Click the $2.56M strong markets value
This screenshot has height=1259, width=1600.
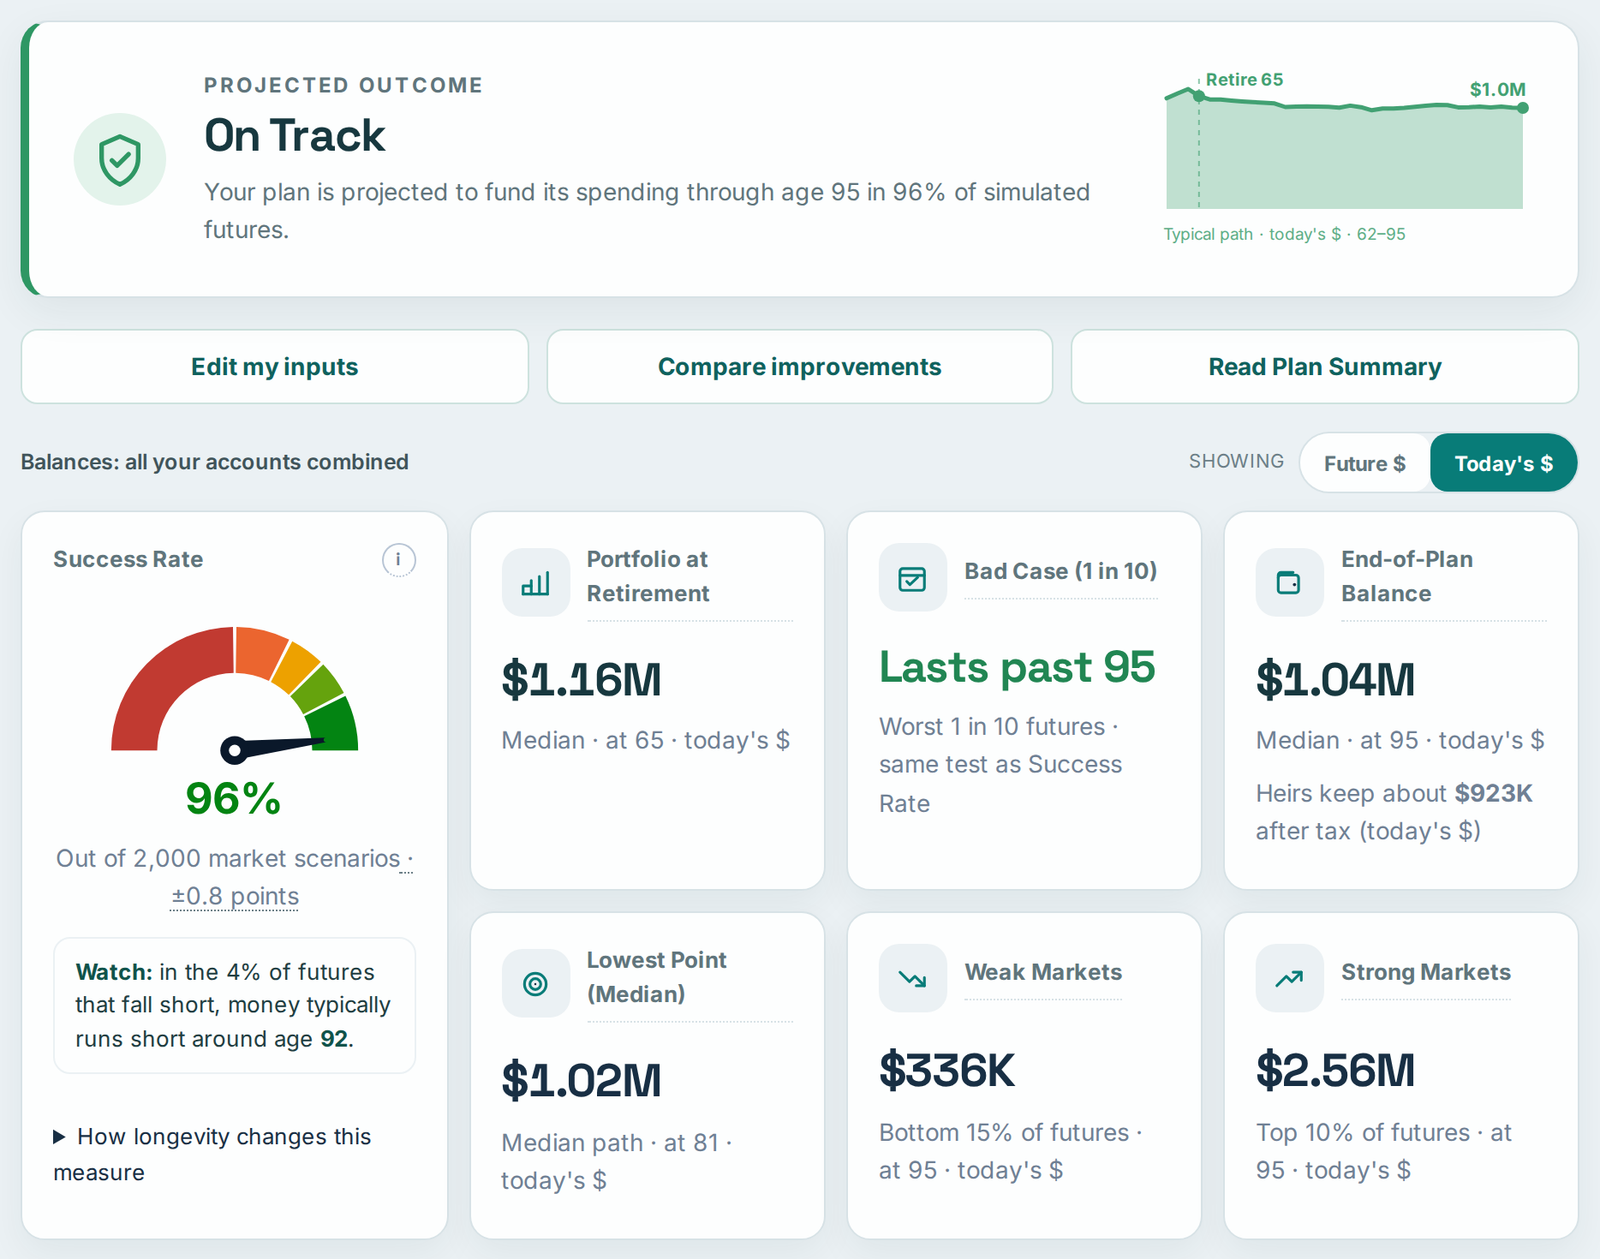1335,1071
